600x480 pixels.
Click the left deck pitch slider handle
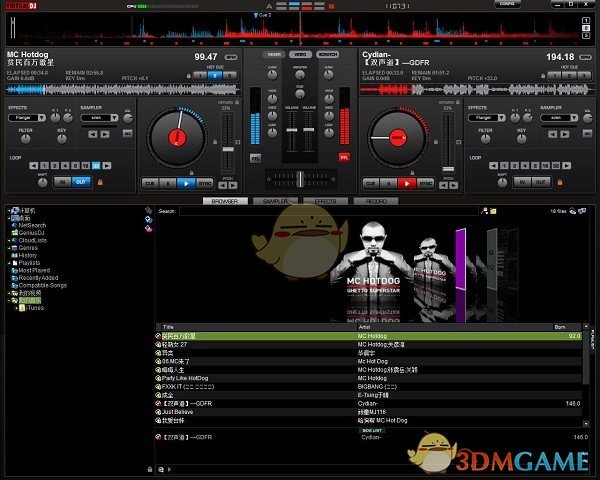click(x=228, y=149)
